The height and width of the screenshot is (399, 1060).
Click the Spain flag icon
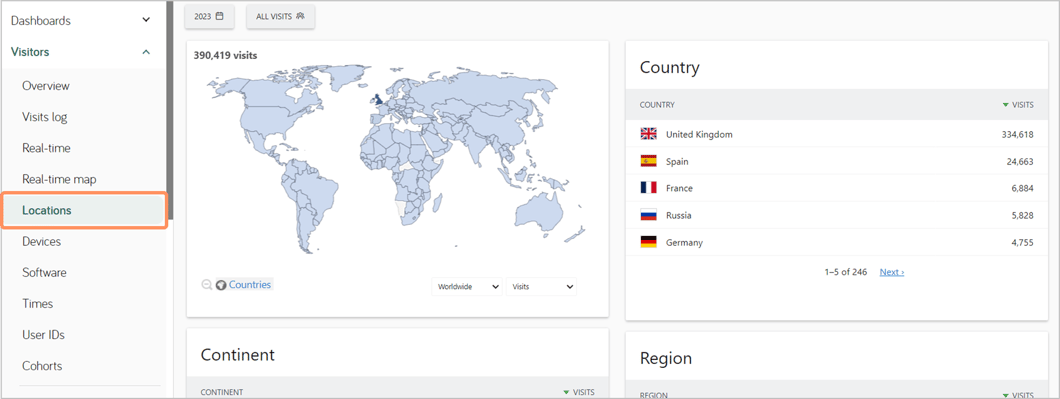point(648,161)
